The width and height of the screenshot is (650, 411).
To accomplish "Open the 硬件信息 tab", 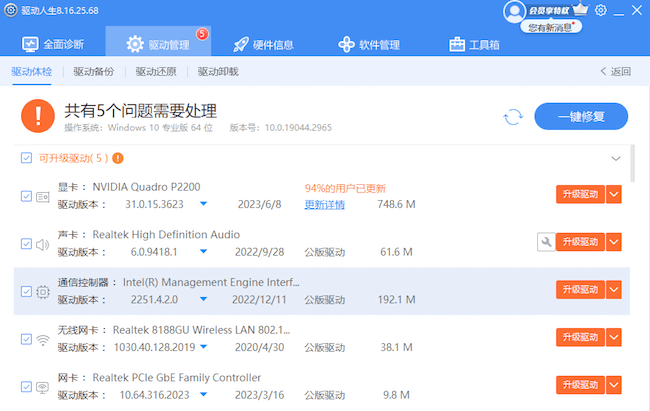I will 264,44.
